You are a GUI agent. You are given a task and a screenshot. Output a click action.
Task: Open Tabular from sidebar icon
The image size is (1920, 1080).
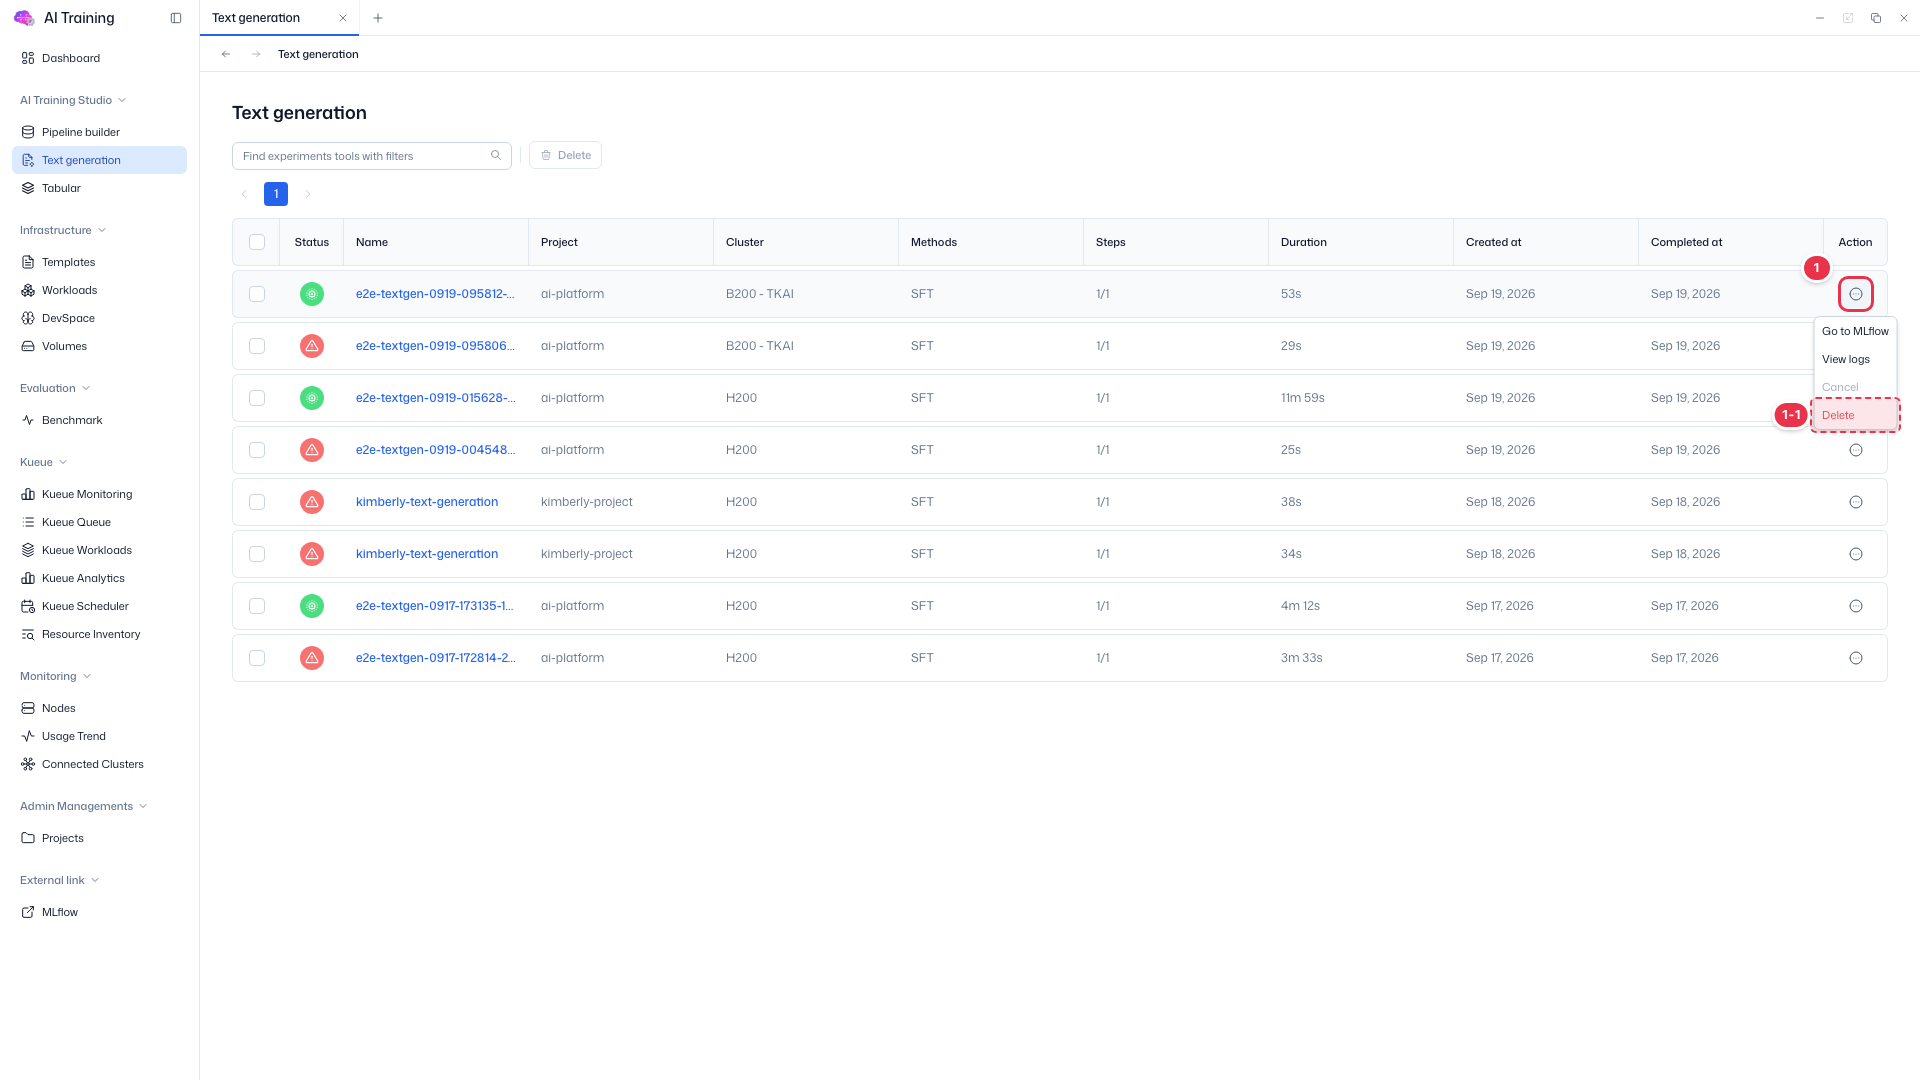[x=28, y=188]
